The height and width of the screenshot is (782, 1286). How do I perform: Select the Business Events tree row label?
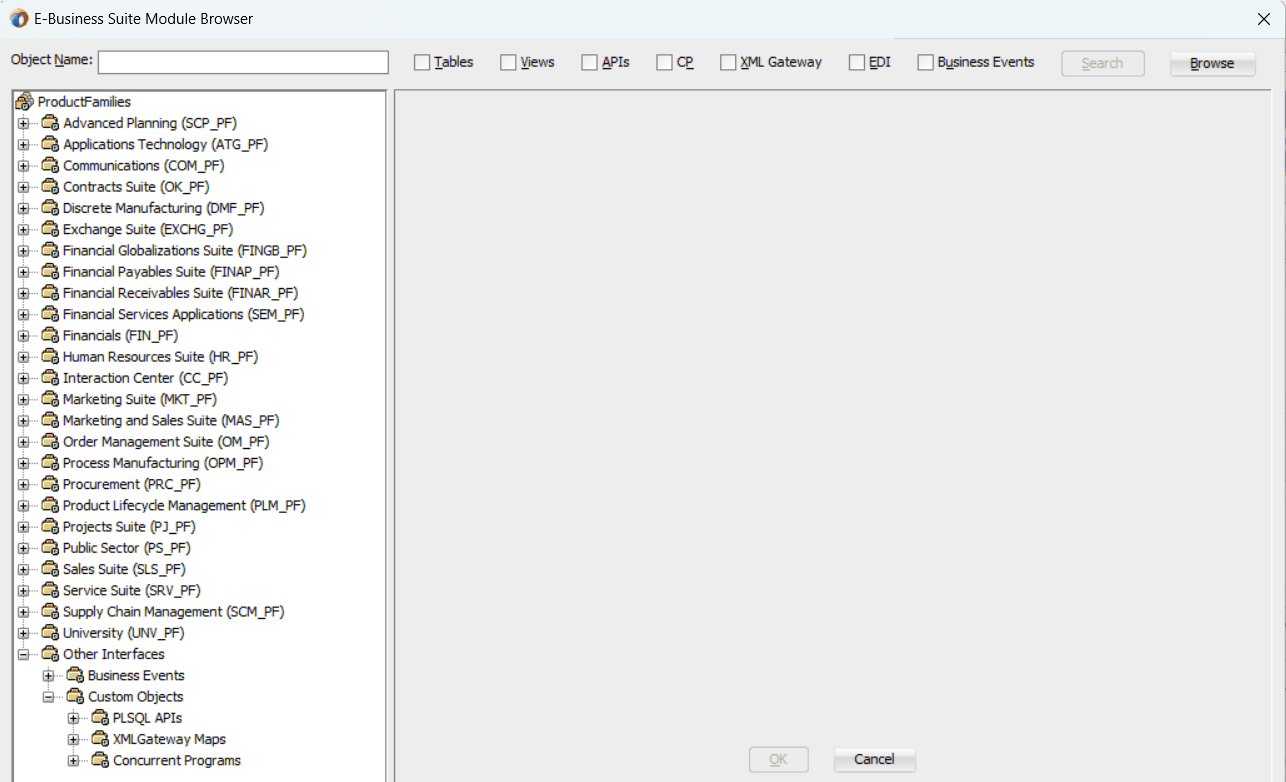point(136,676)
